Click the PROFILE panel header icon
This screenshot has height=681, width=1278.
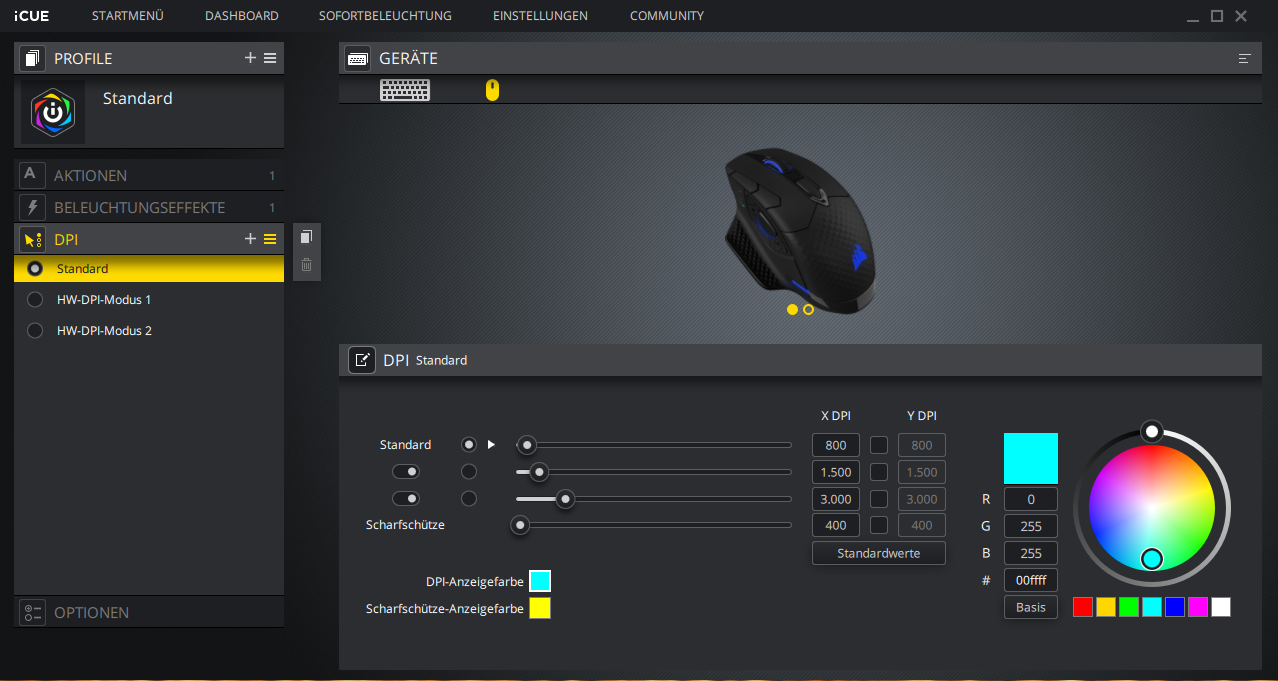click(32, 58)
